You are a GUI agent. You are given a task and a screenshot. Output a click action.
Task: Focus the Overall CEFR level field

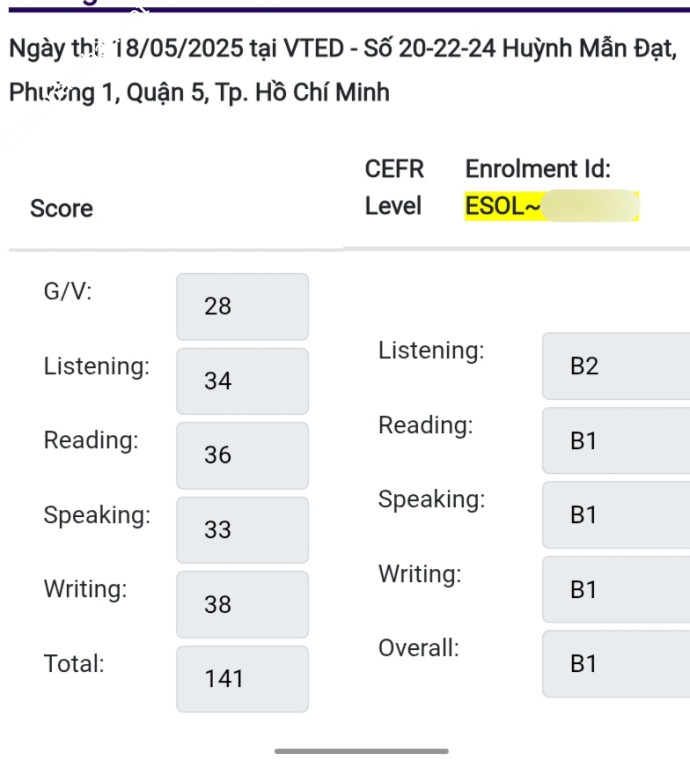[x=615, y=664]
